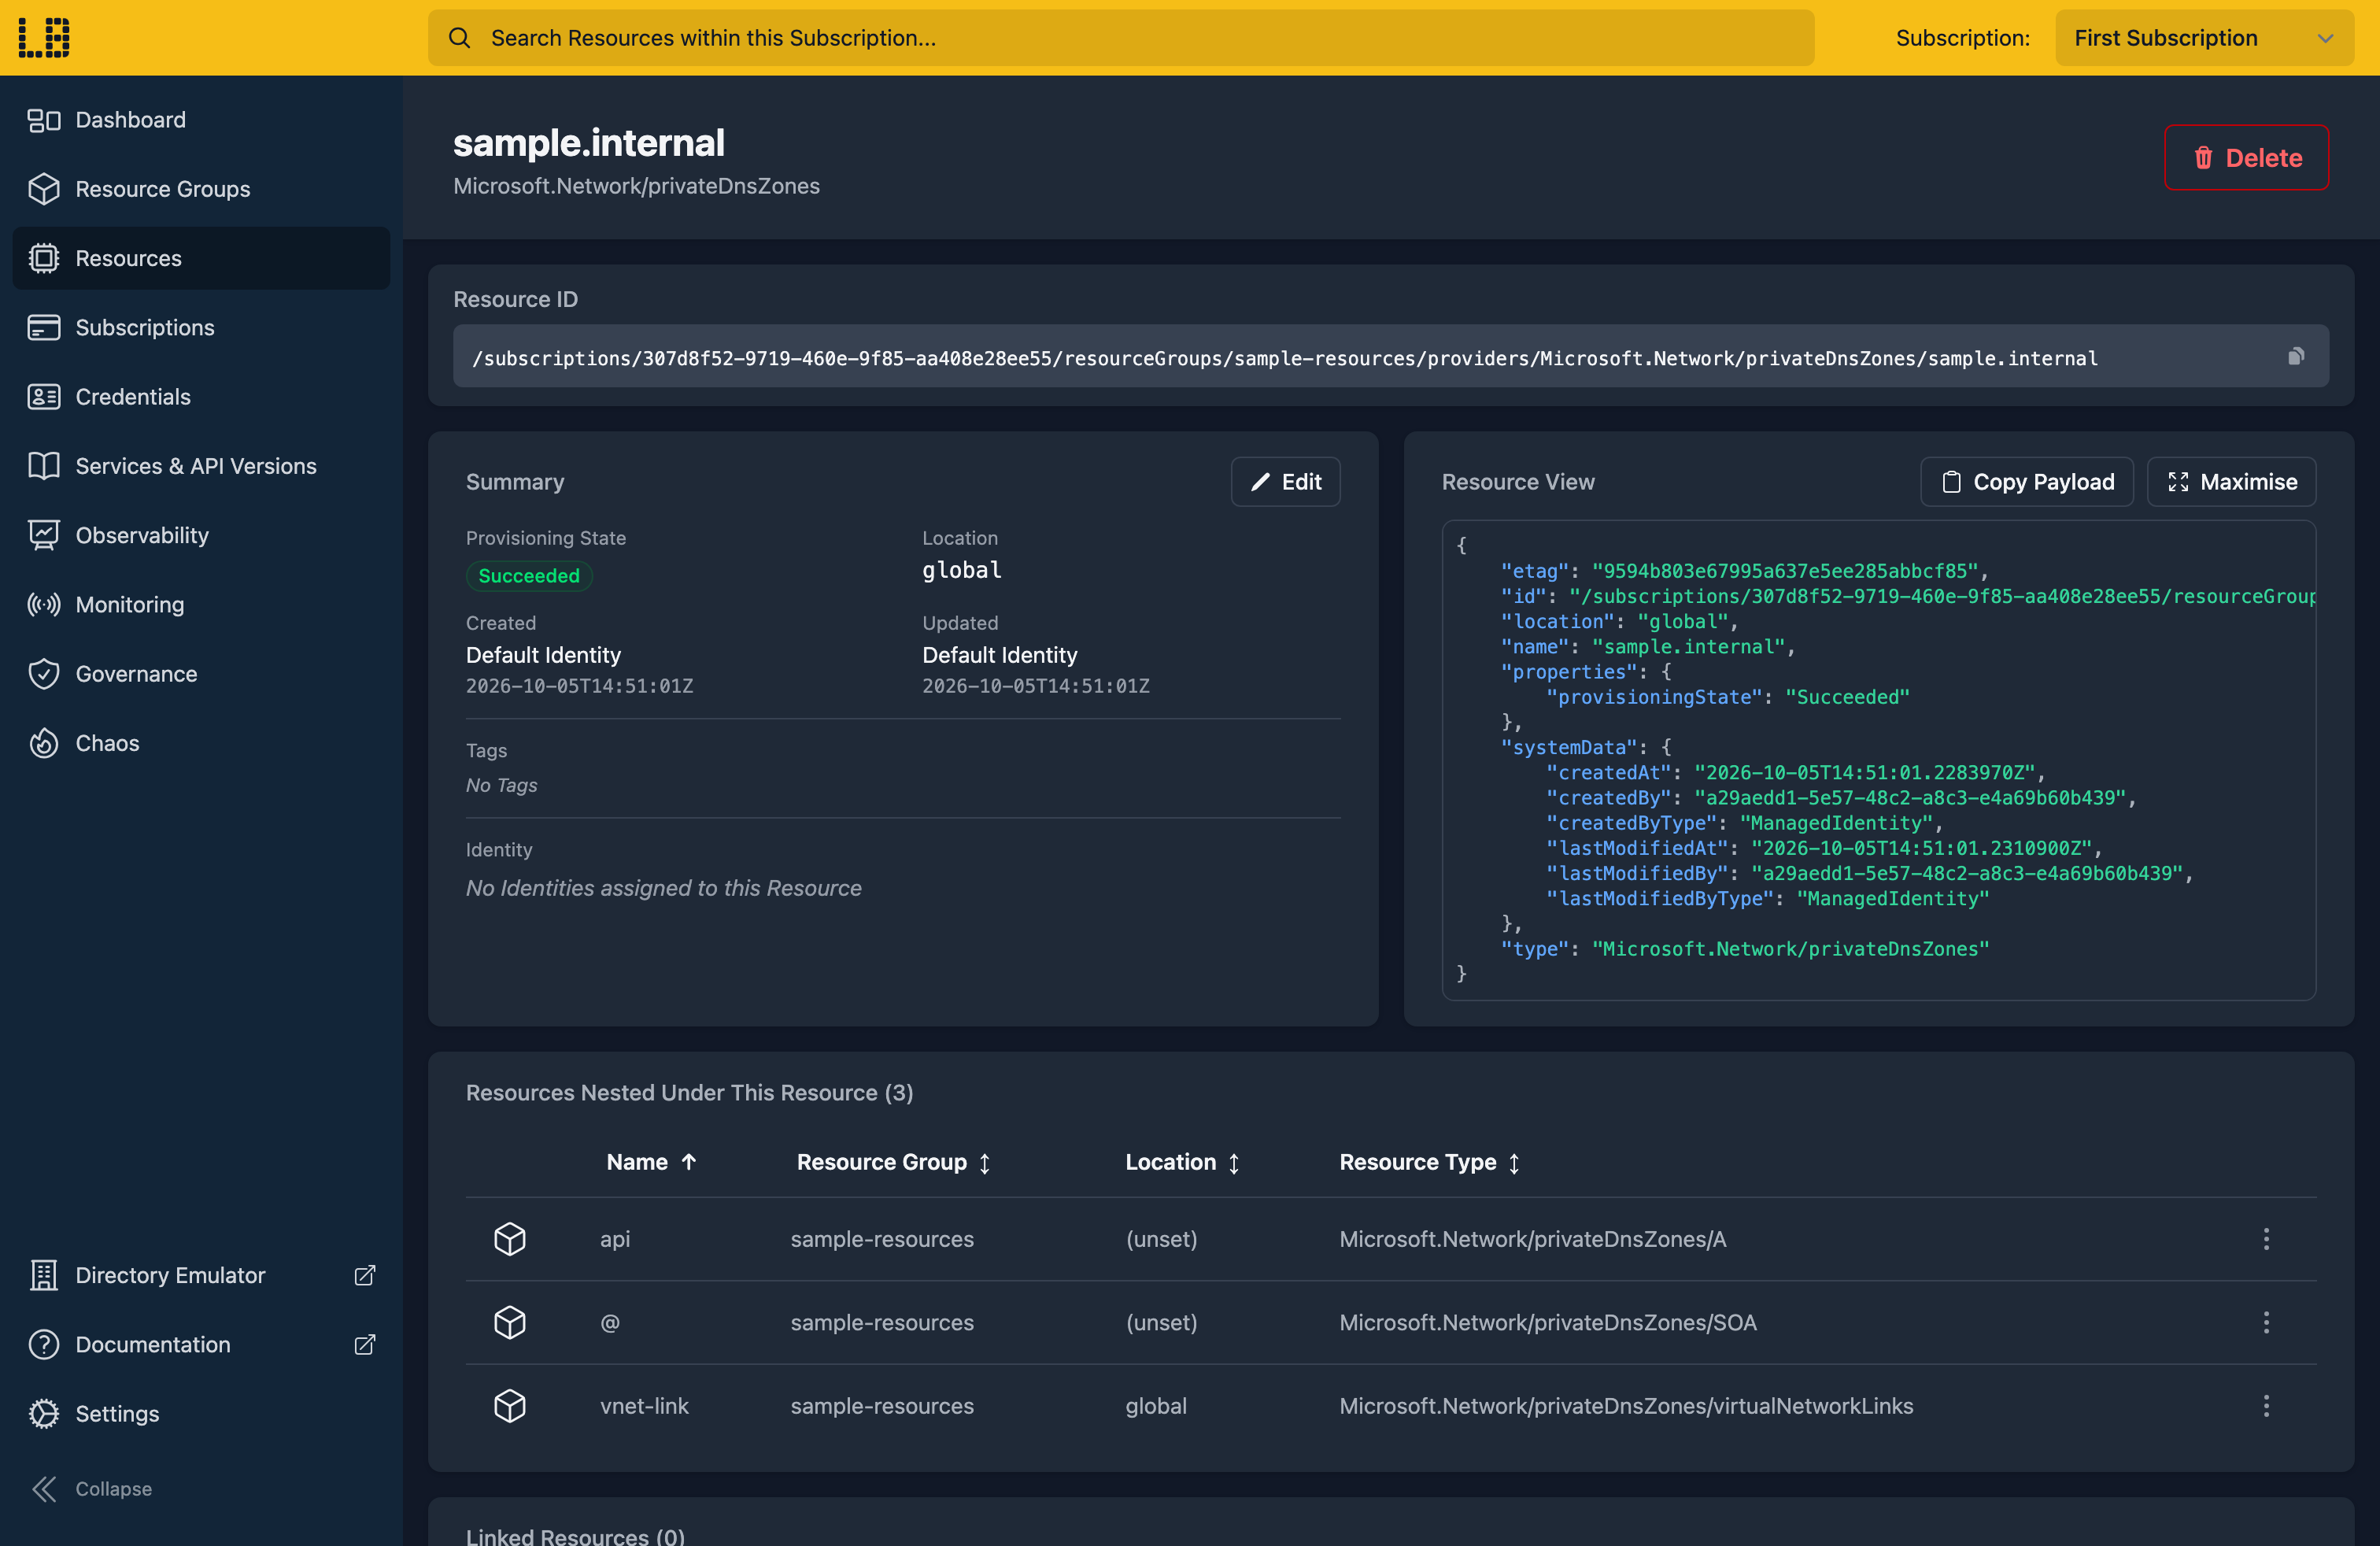Click the Governance shield icon
The height and width of the screenshot is (1546, 2380).
coord(44,674)
